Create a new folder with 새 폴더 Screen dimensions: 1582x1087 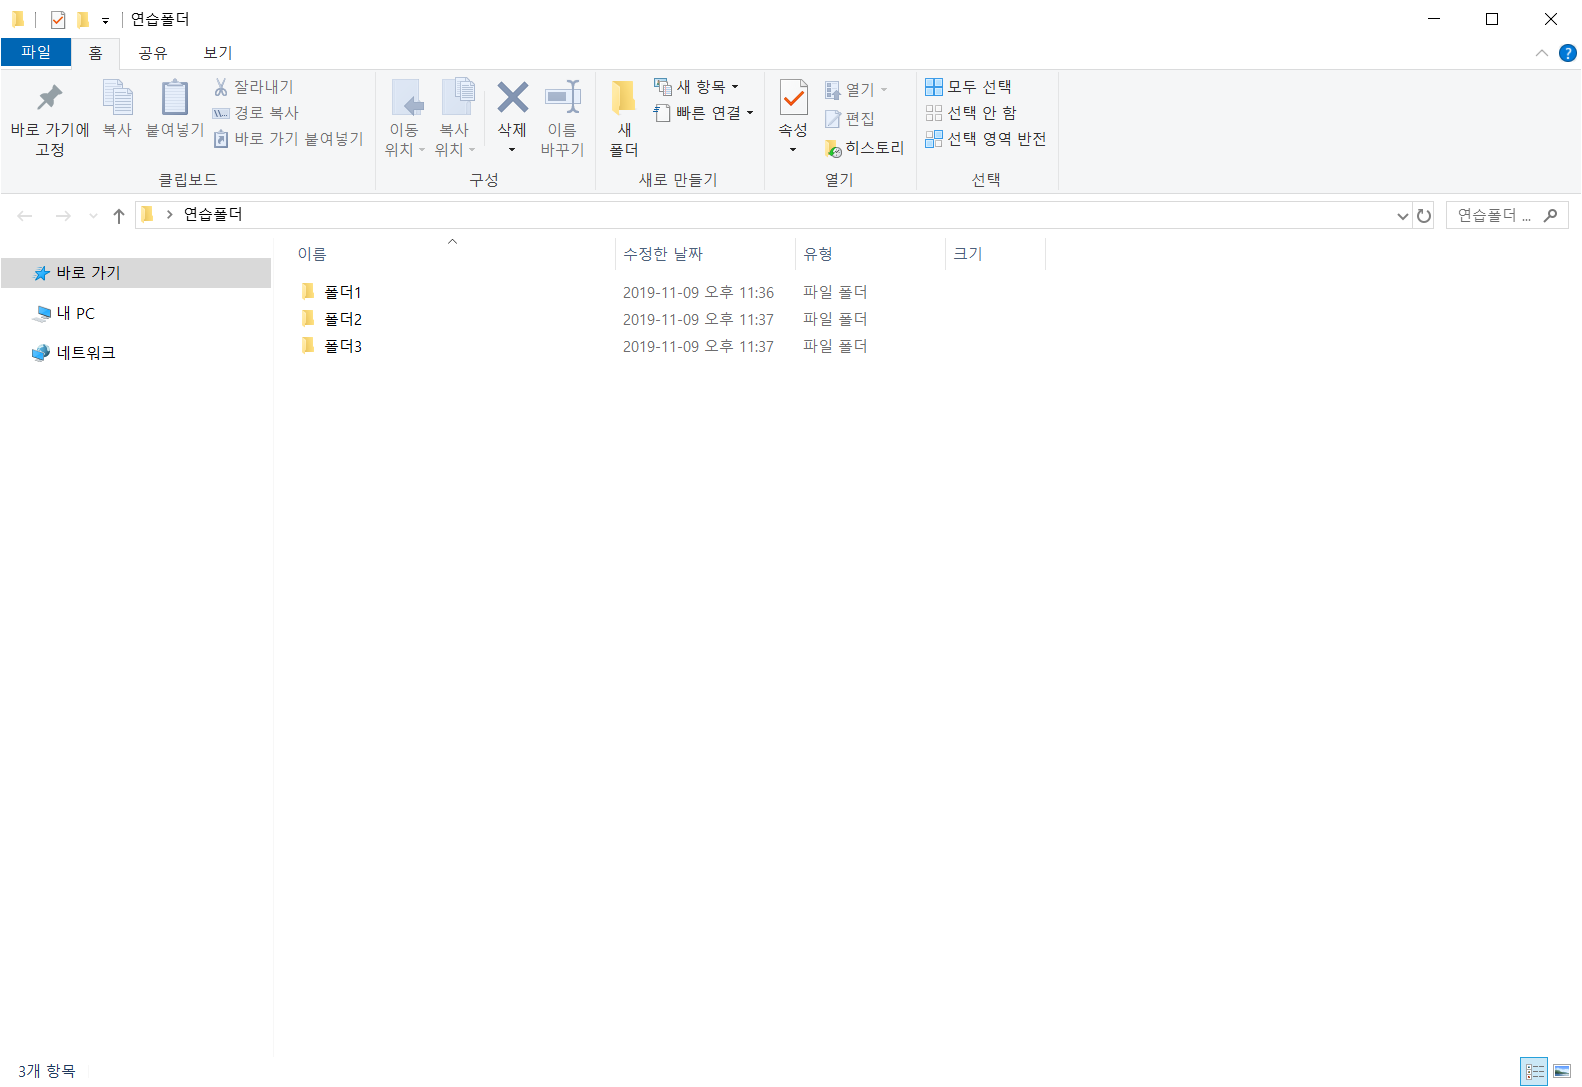tap(624, 118)
